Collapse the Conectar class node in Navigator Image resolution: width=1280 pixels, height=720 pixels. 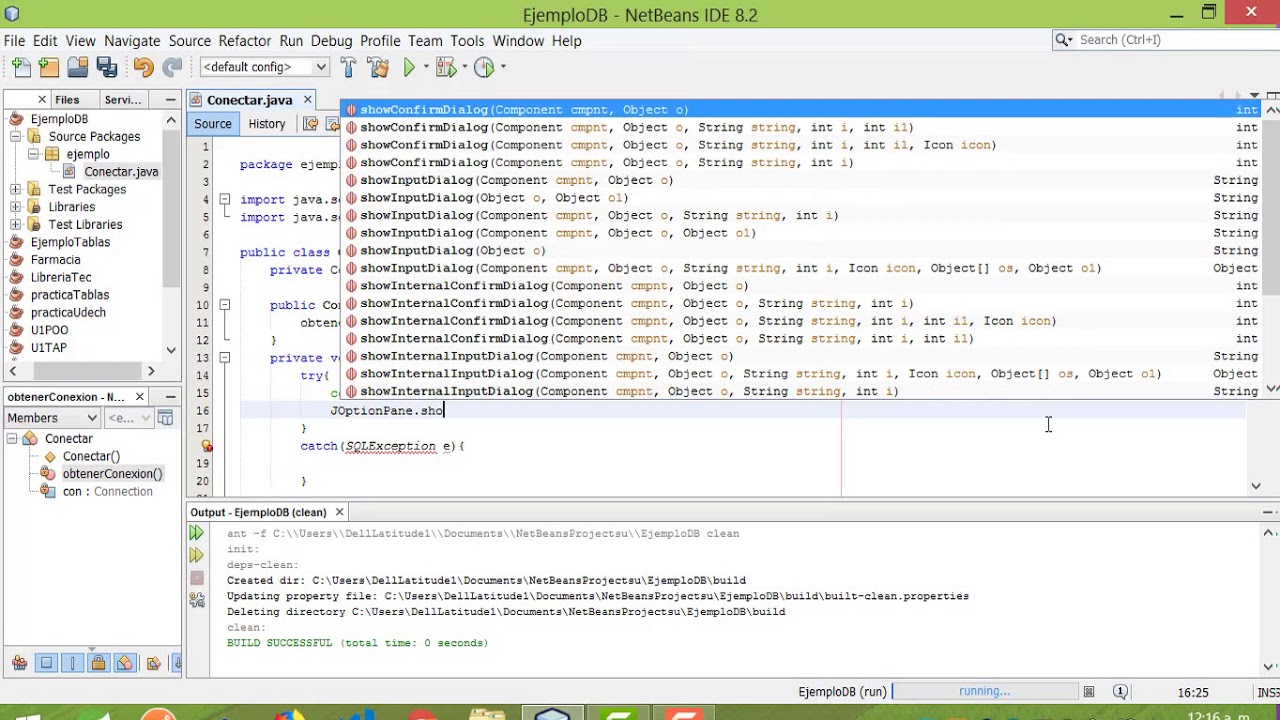coord(12,439)
